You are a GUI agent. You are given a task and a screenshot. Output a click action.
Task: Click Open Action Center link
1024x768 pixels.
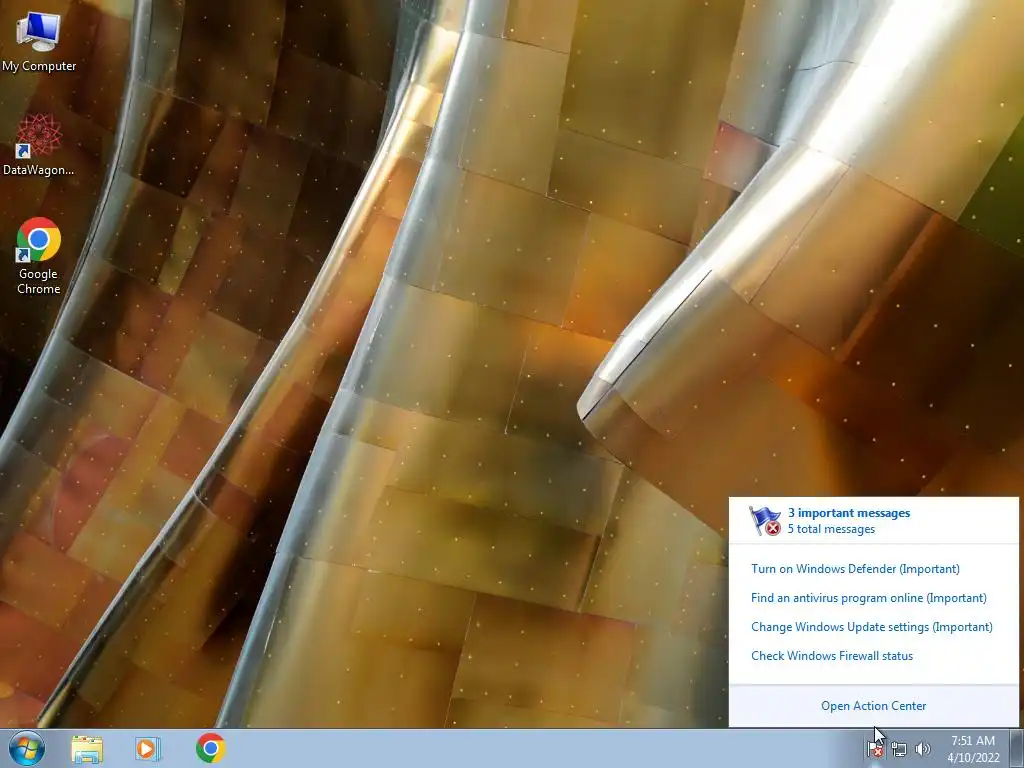point(873,706)
